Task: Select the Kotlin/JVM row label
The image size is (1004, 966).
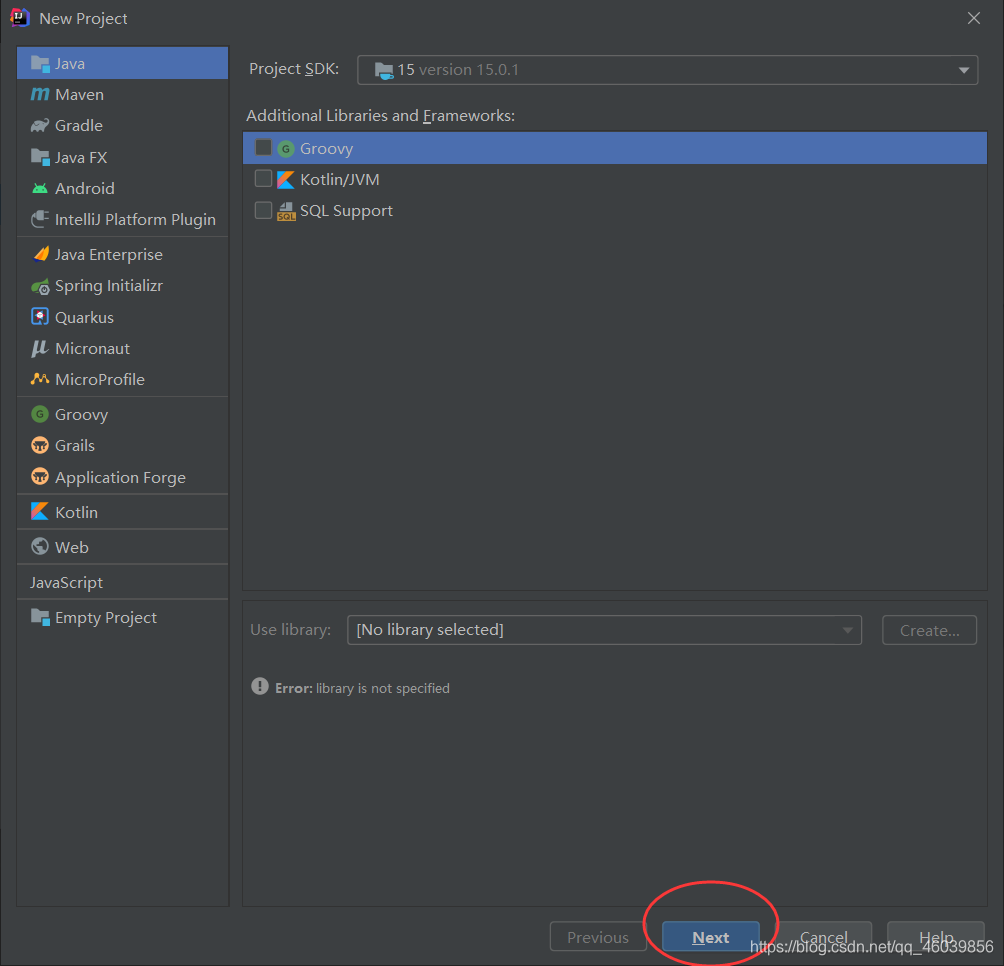Action: coord(339,180)
